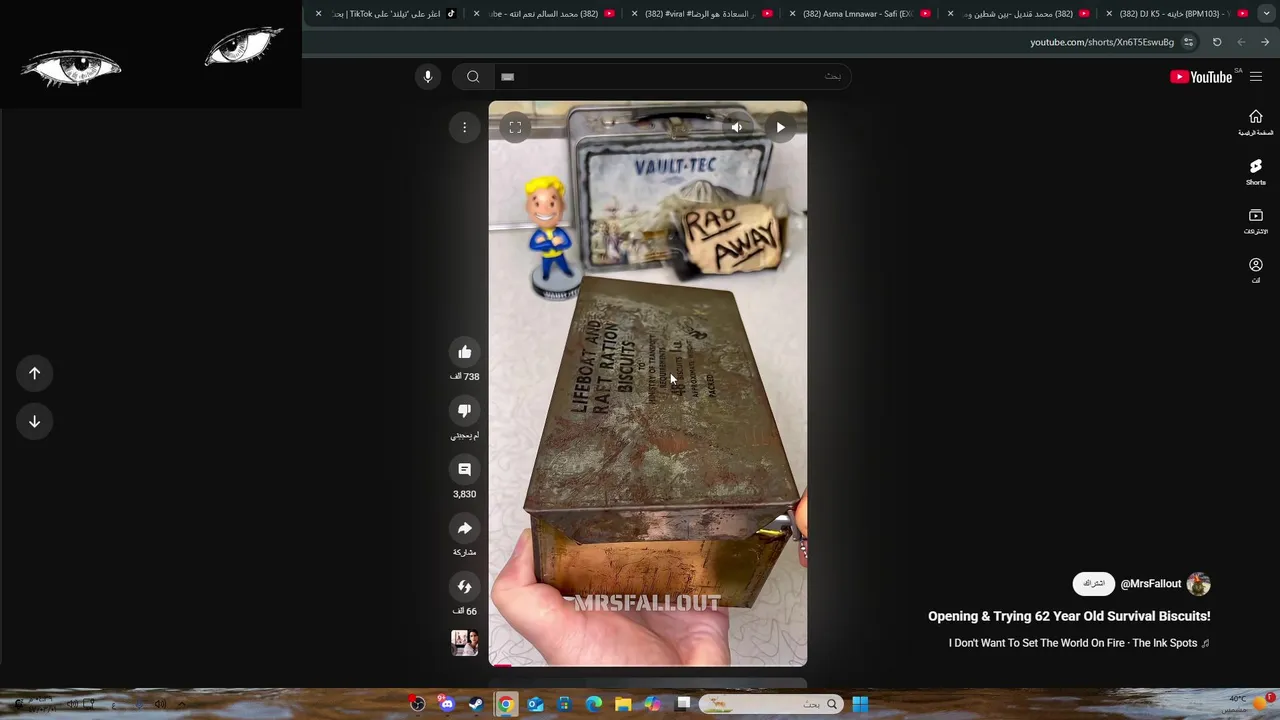Open File Explorer from the taskbar
The image size is (1280, 720).
[623, 704]
